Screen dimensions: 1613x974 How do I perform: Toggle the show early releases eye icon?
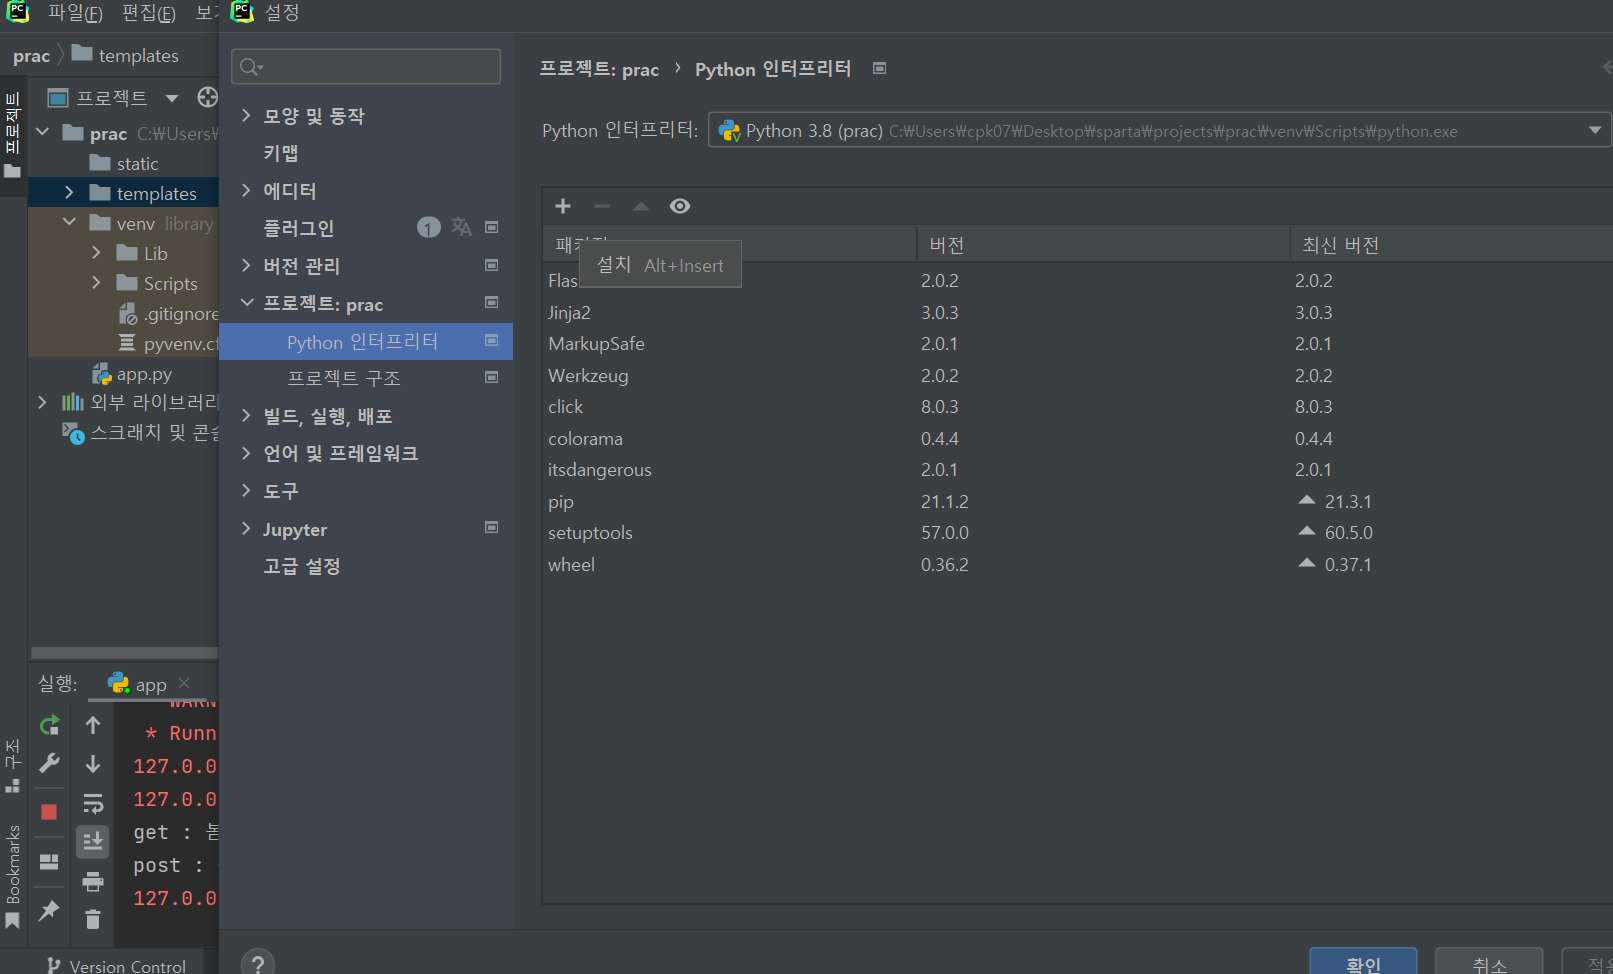(x=680, y=206)
